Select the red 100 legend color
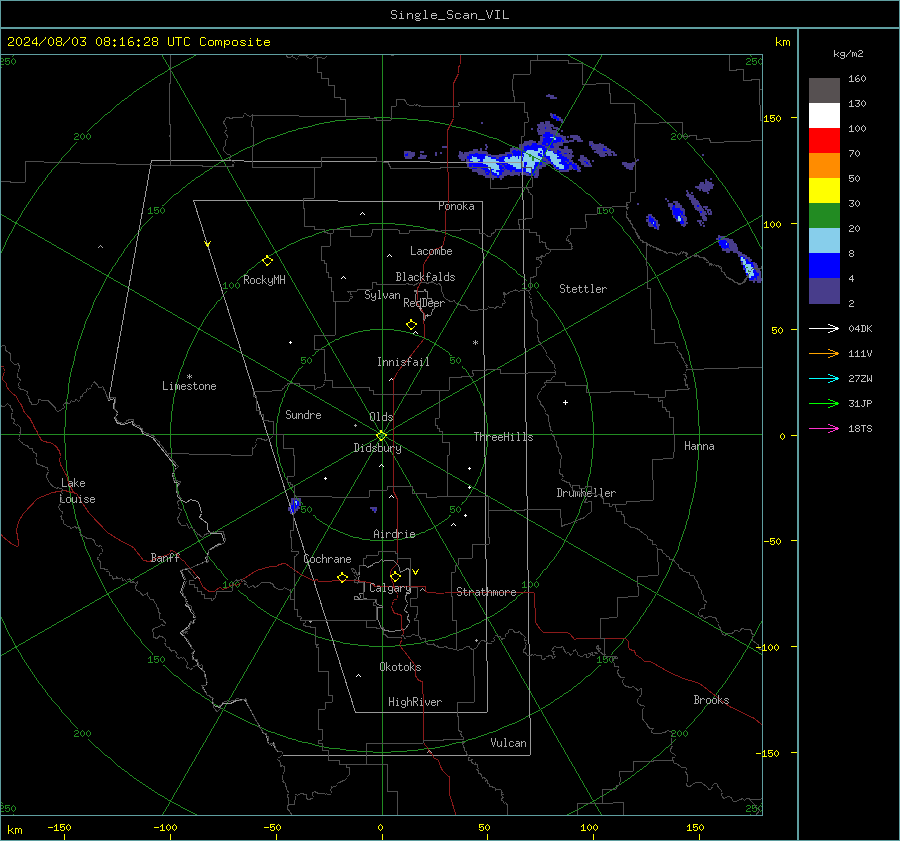This screenshot has height=841, width=900. click(824, 141)
